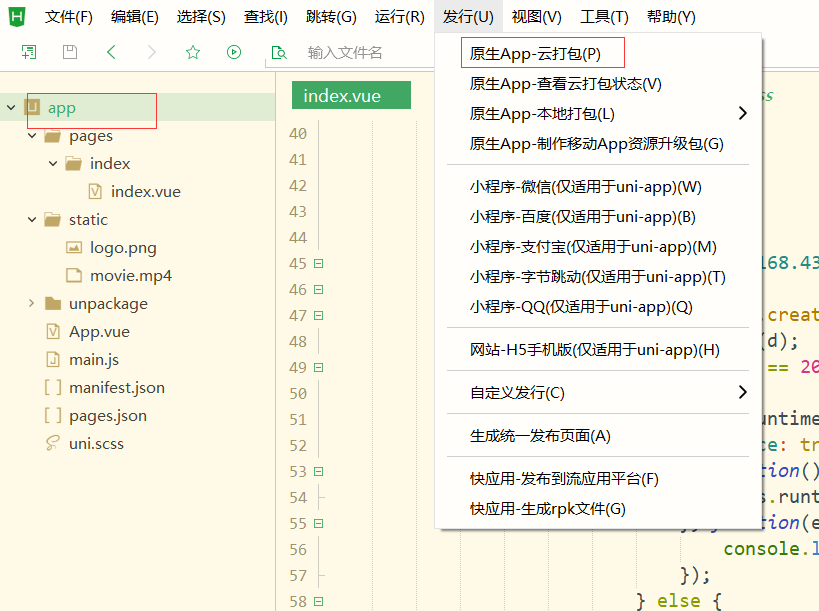Open 原生App-本地打包 submenu arrow
Image resolution: width=819 pixels, height=611 pixels.
pyautogui.click(x=743, y=113)
